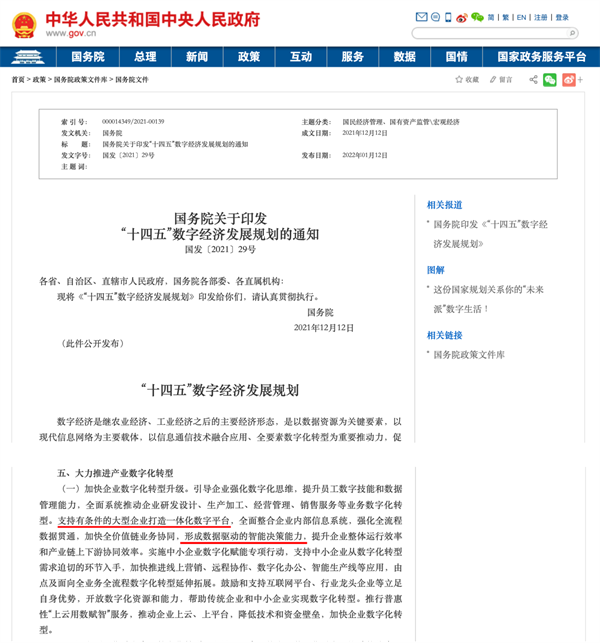This screenshot has height=643, width=600.
Task: Click the mail envelope icon in header
Action: click(x=421, y=17)
